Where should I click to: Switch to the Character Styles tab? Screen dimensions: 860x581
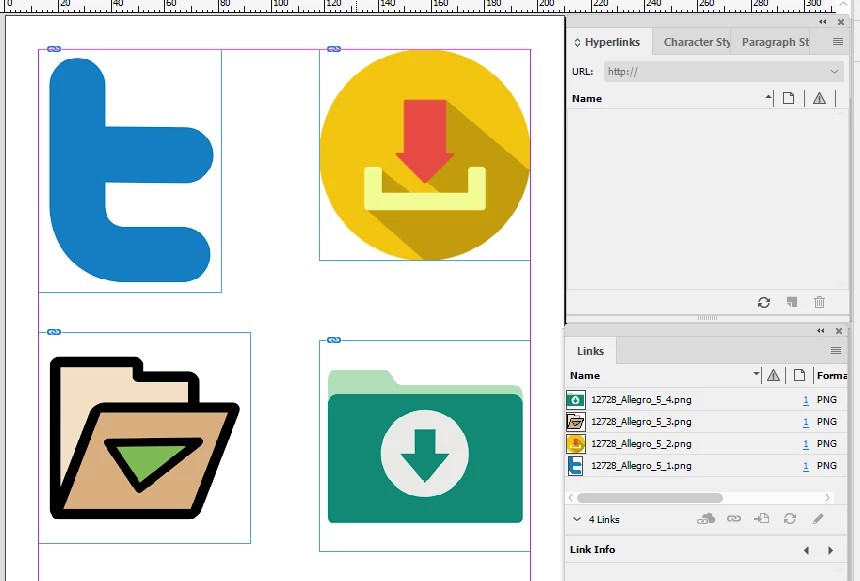point(697,42)
